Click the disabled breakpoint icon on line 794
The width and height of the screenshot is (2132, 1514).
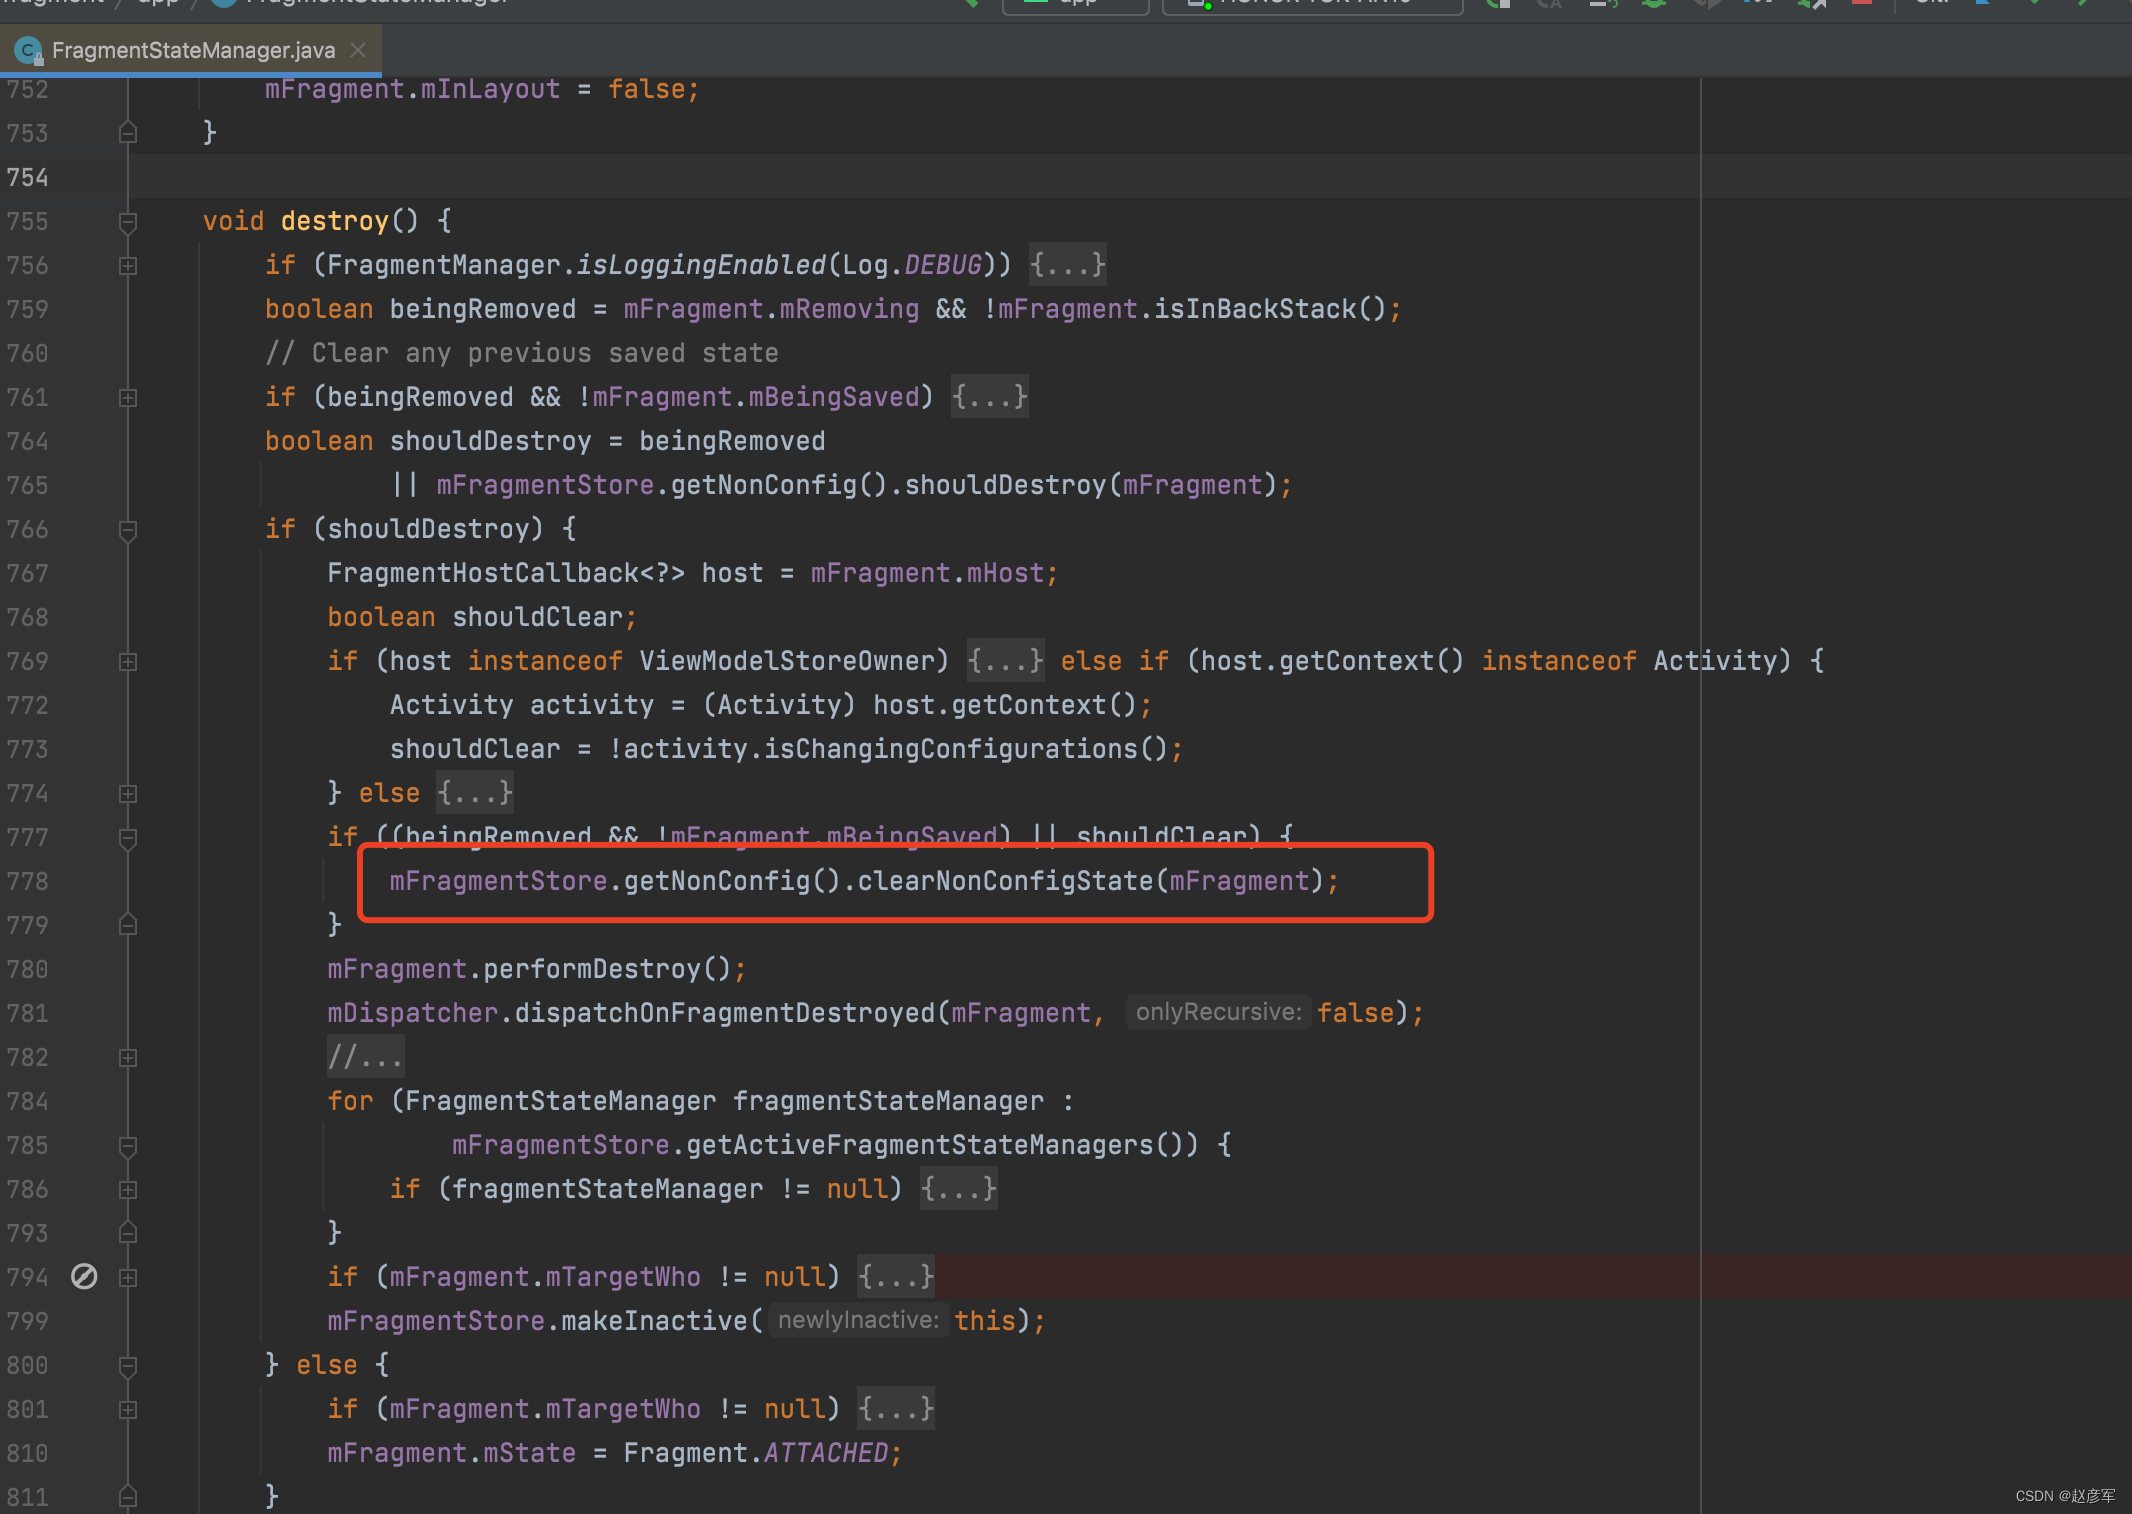point(84,1276)
